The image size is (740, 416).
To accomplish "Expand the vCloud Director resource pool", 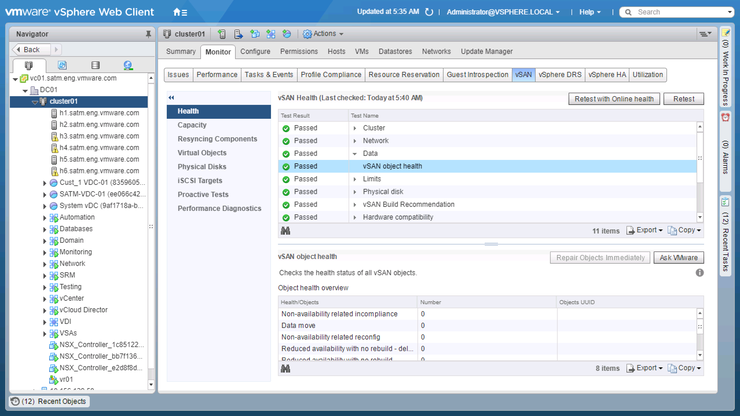I will click(x=45, y=310).
